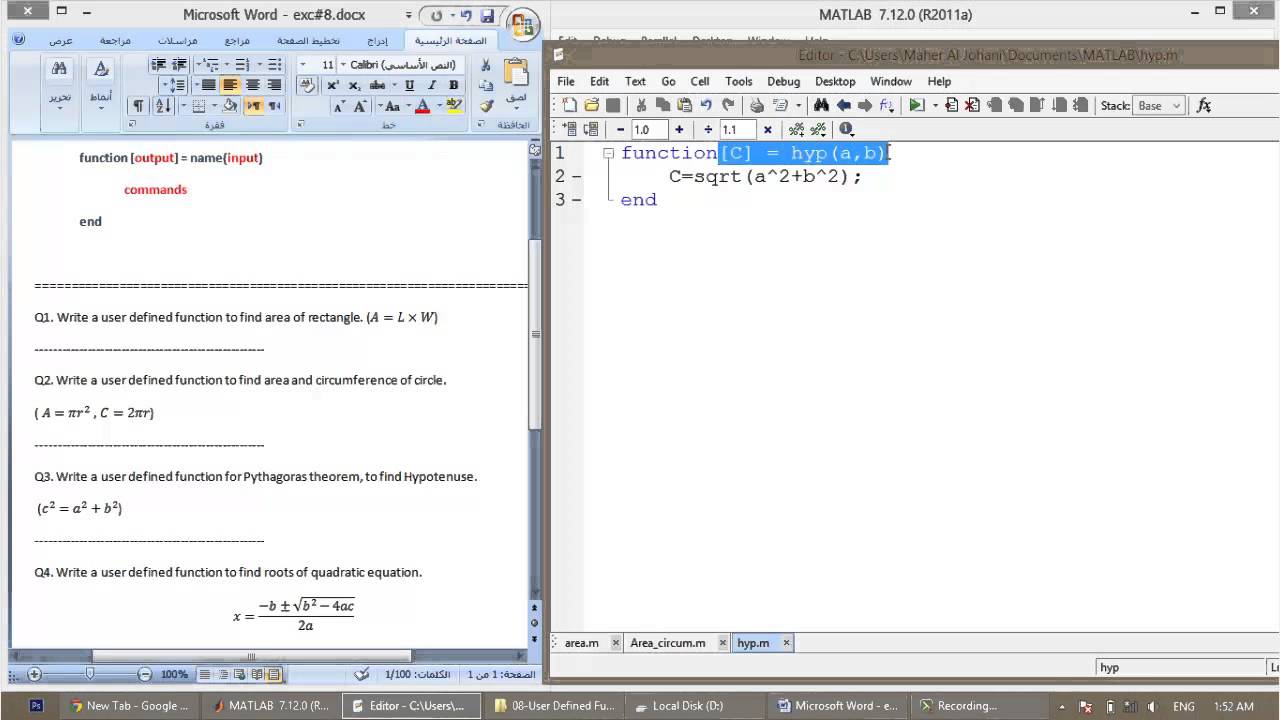Toggle center alignment in Word paragraph group

point(252,85)
